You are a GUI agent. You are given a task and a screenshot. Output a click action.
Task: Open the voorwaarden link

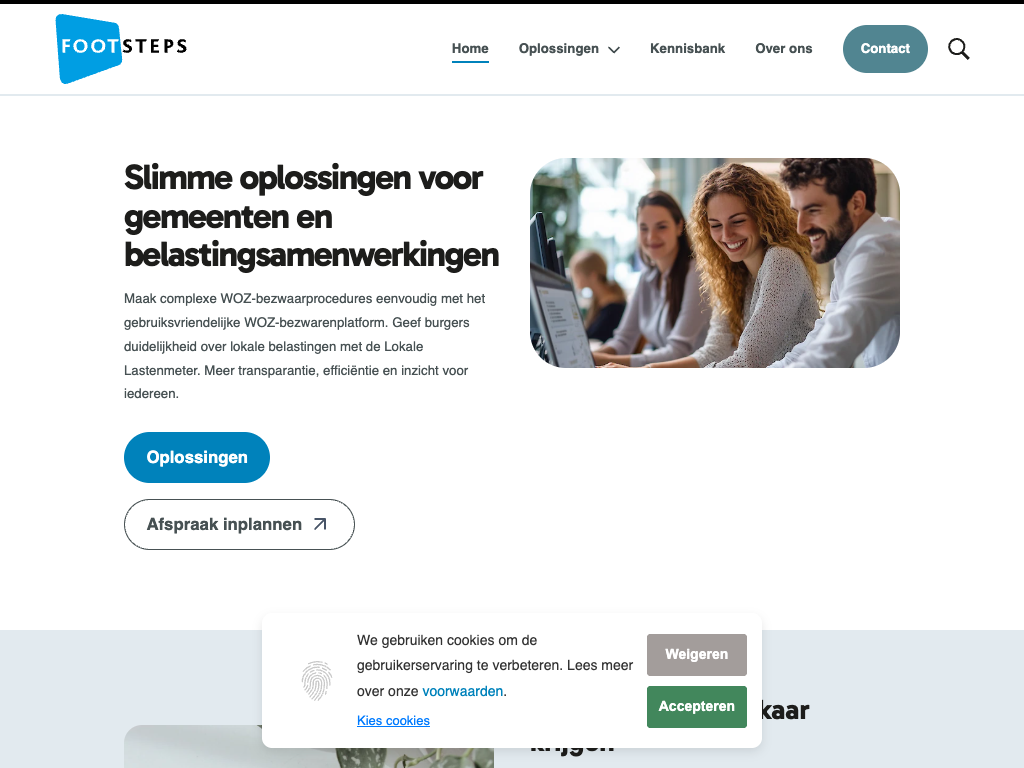462,691
